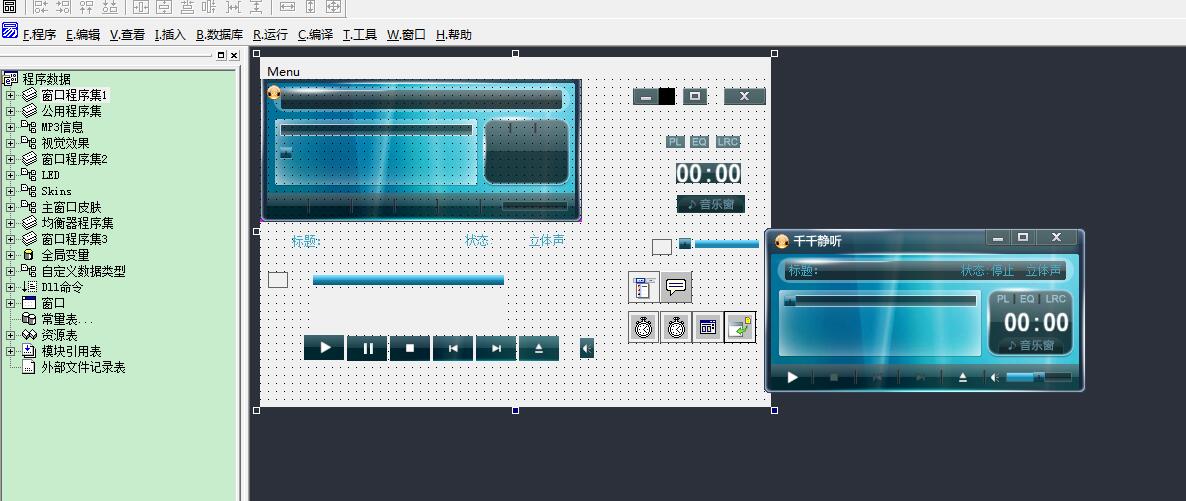Open the T.工具 menu
This screenshot has width=1186, height=501.
point(359,34)
